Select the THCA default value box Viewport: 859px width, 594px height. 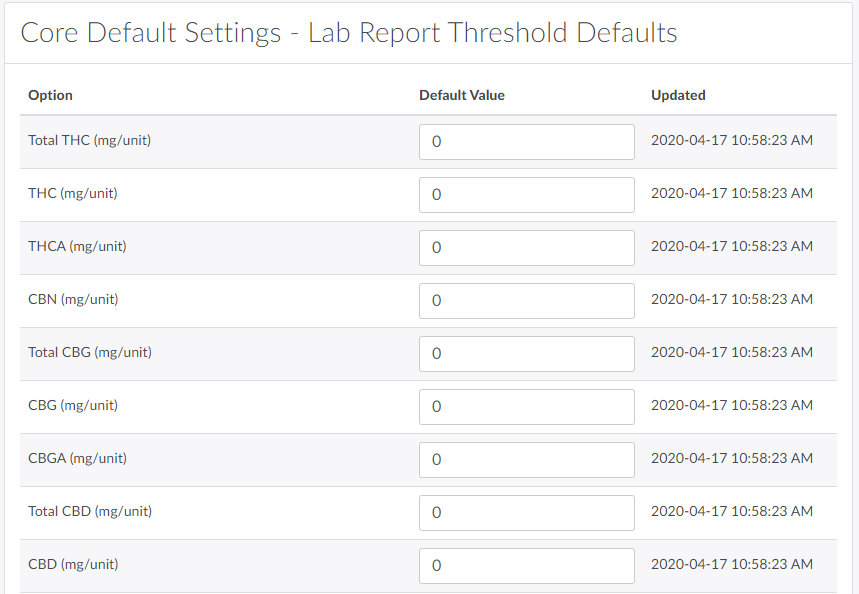click(526, 248)
